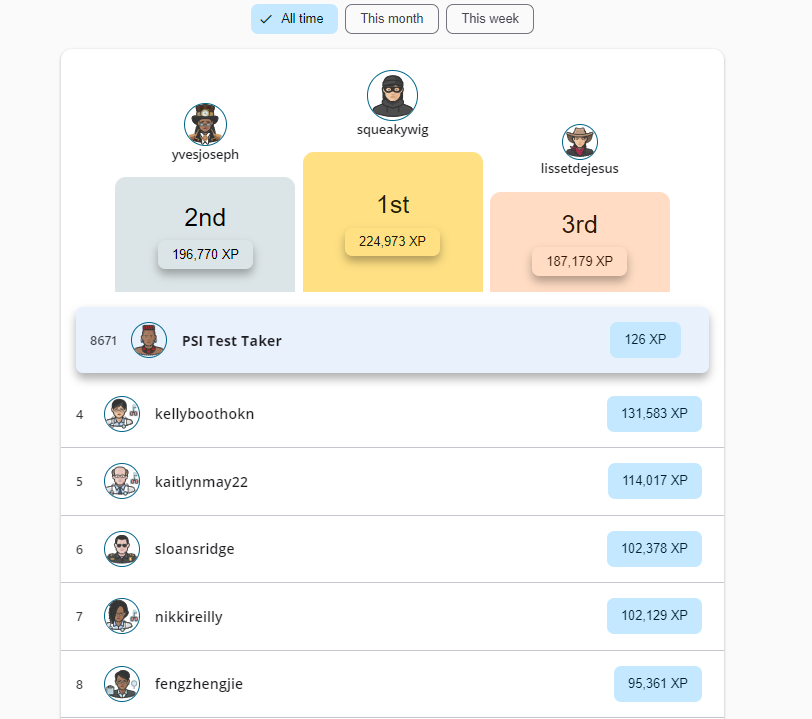
Task: Click kaitlynmay22's avatar icon
Action: coord(122,481)
